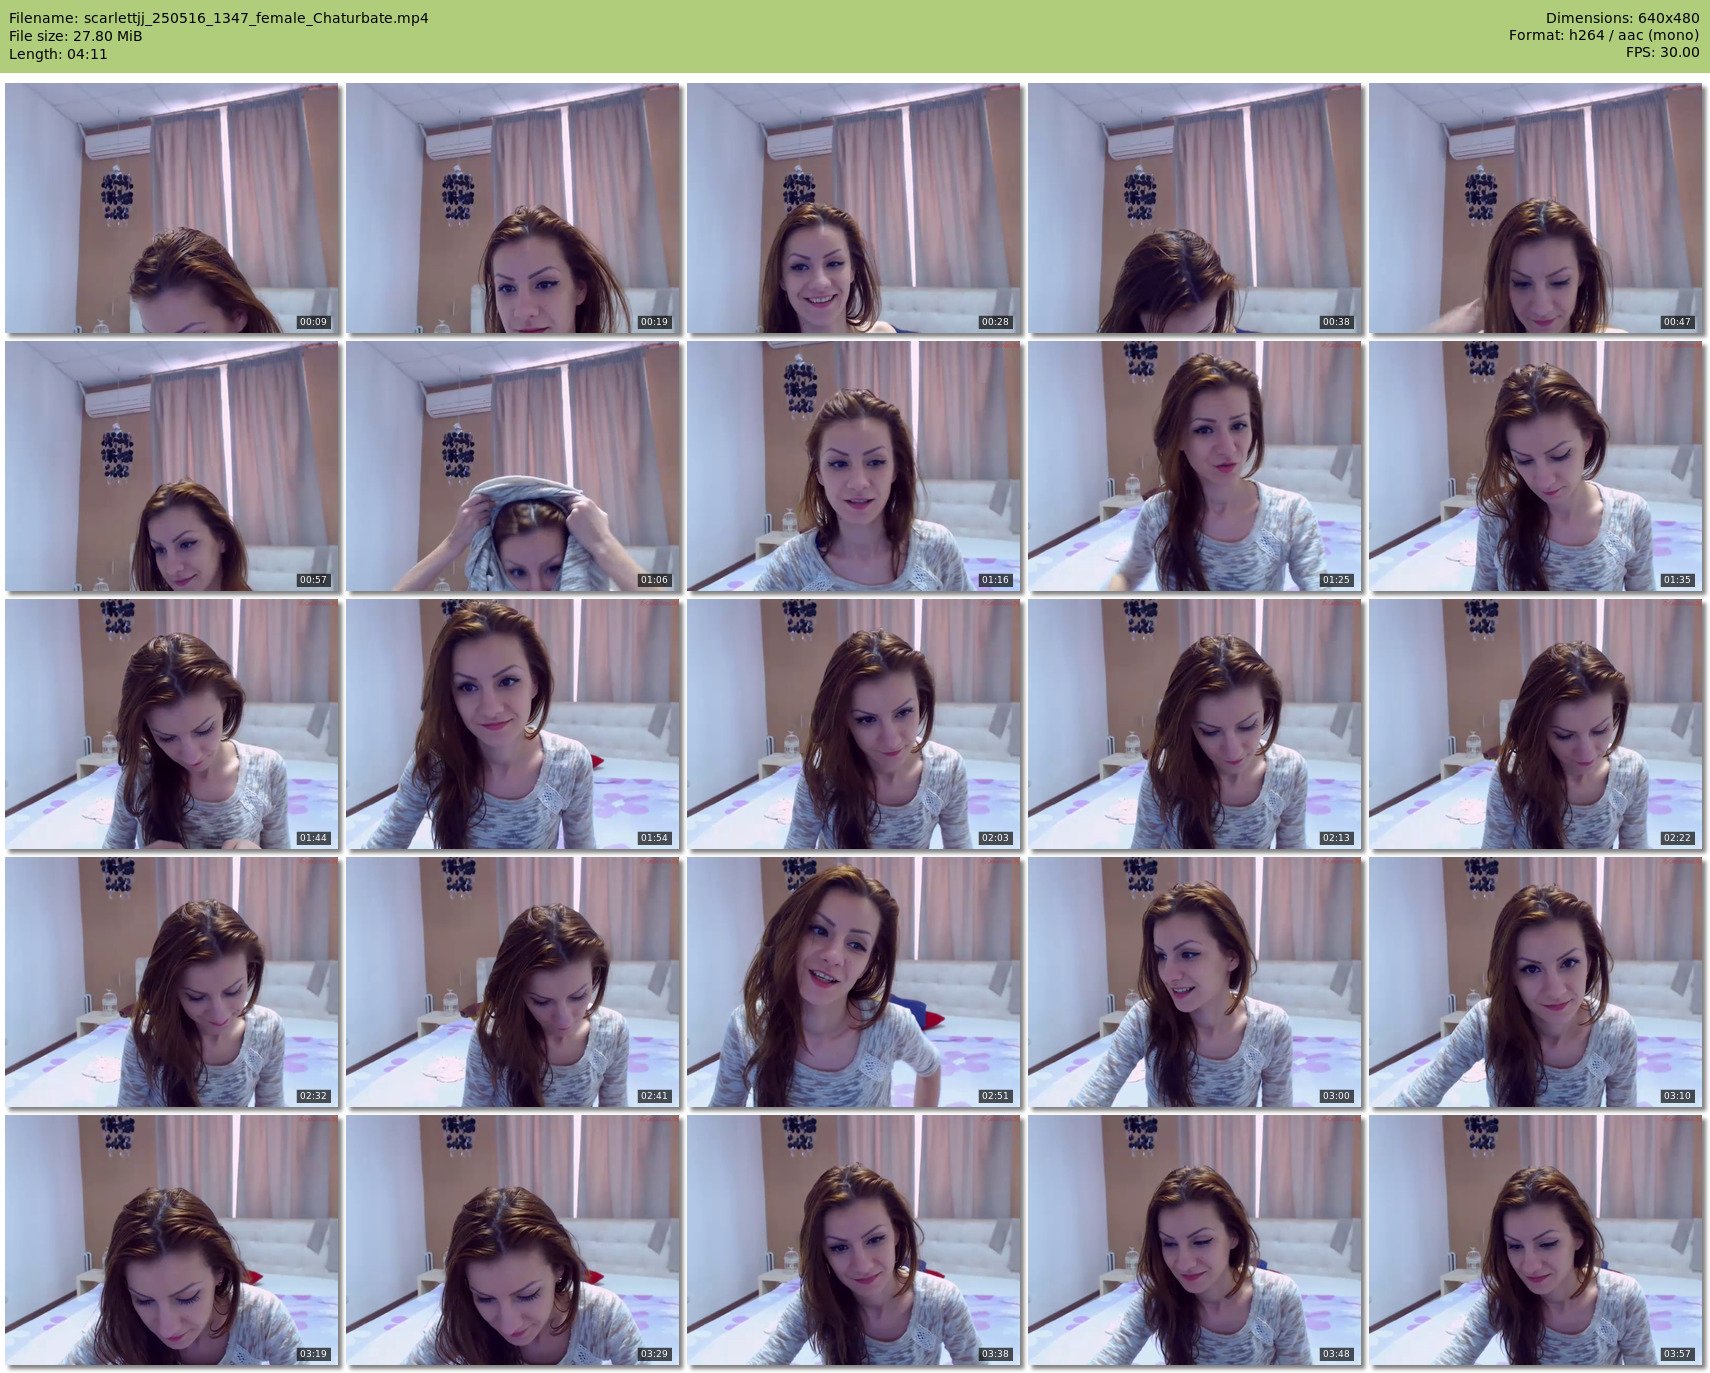1710x1373 pixels.
Task: Select the 03:29 thumbnail
Action: pos(513,1240)
